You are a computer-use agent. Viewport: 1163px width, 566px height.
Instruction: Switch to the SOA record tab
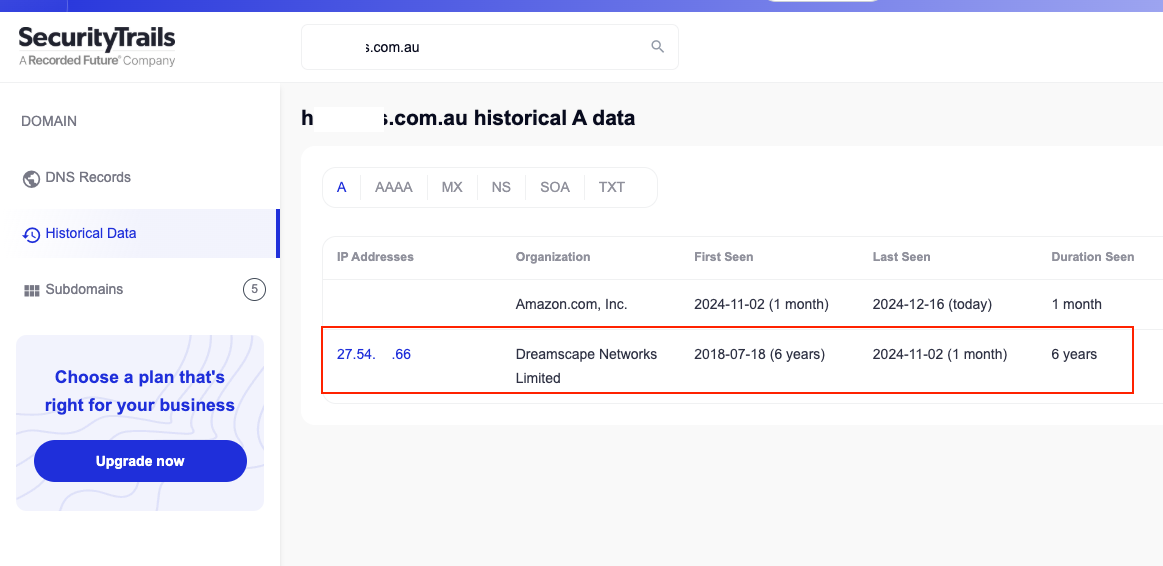coord(555,188)
